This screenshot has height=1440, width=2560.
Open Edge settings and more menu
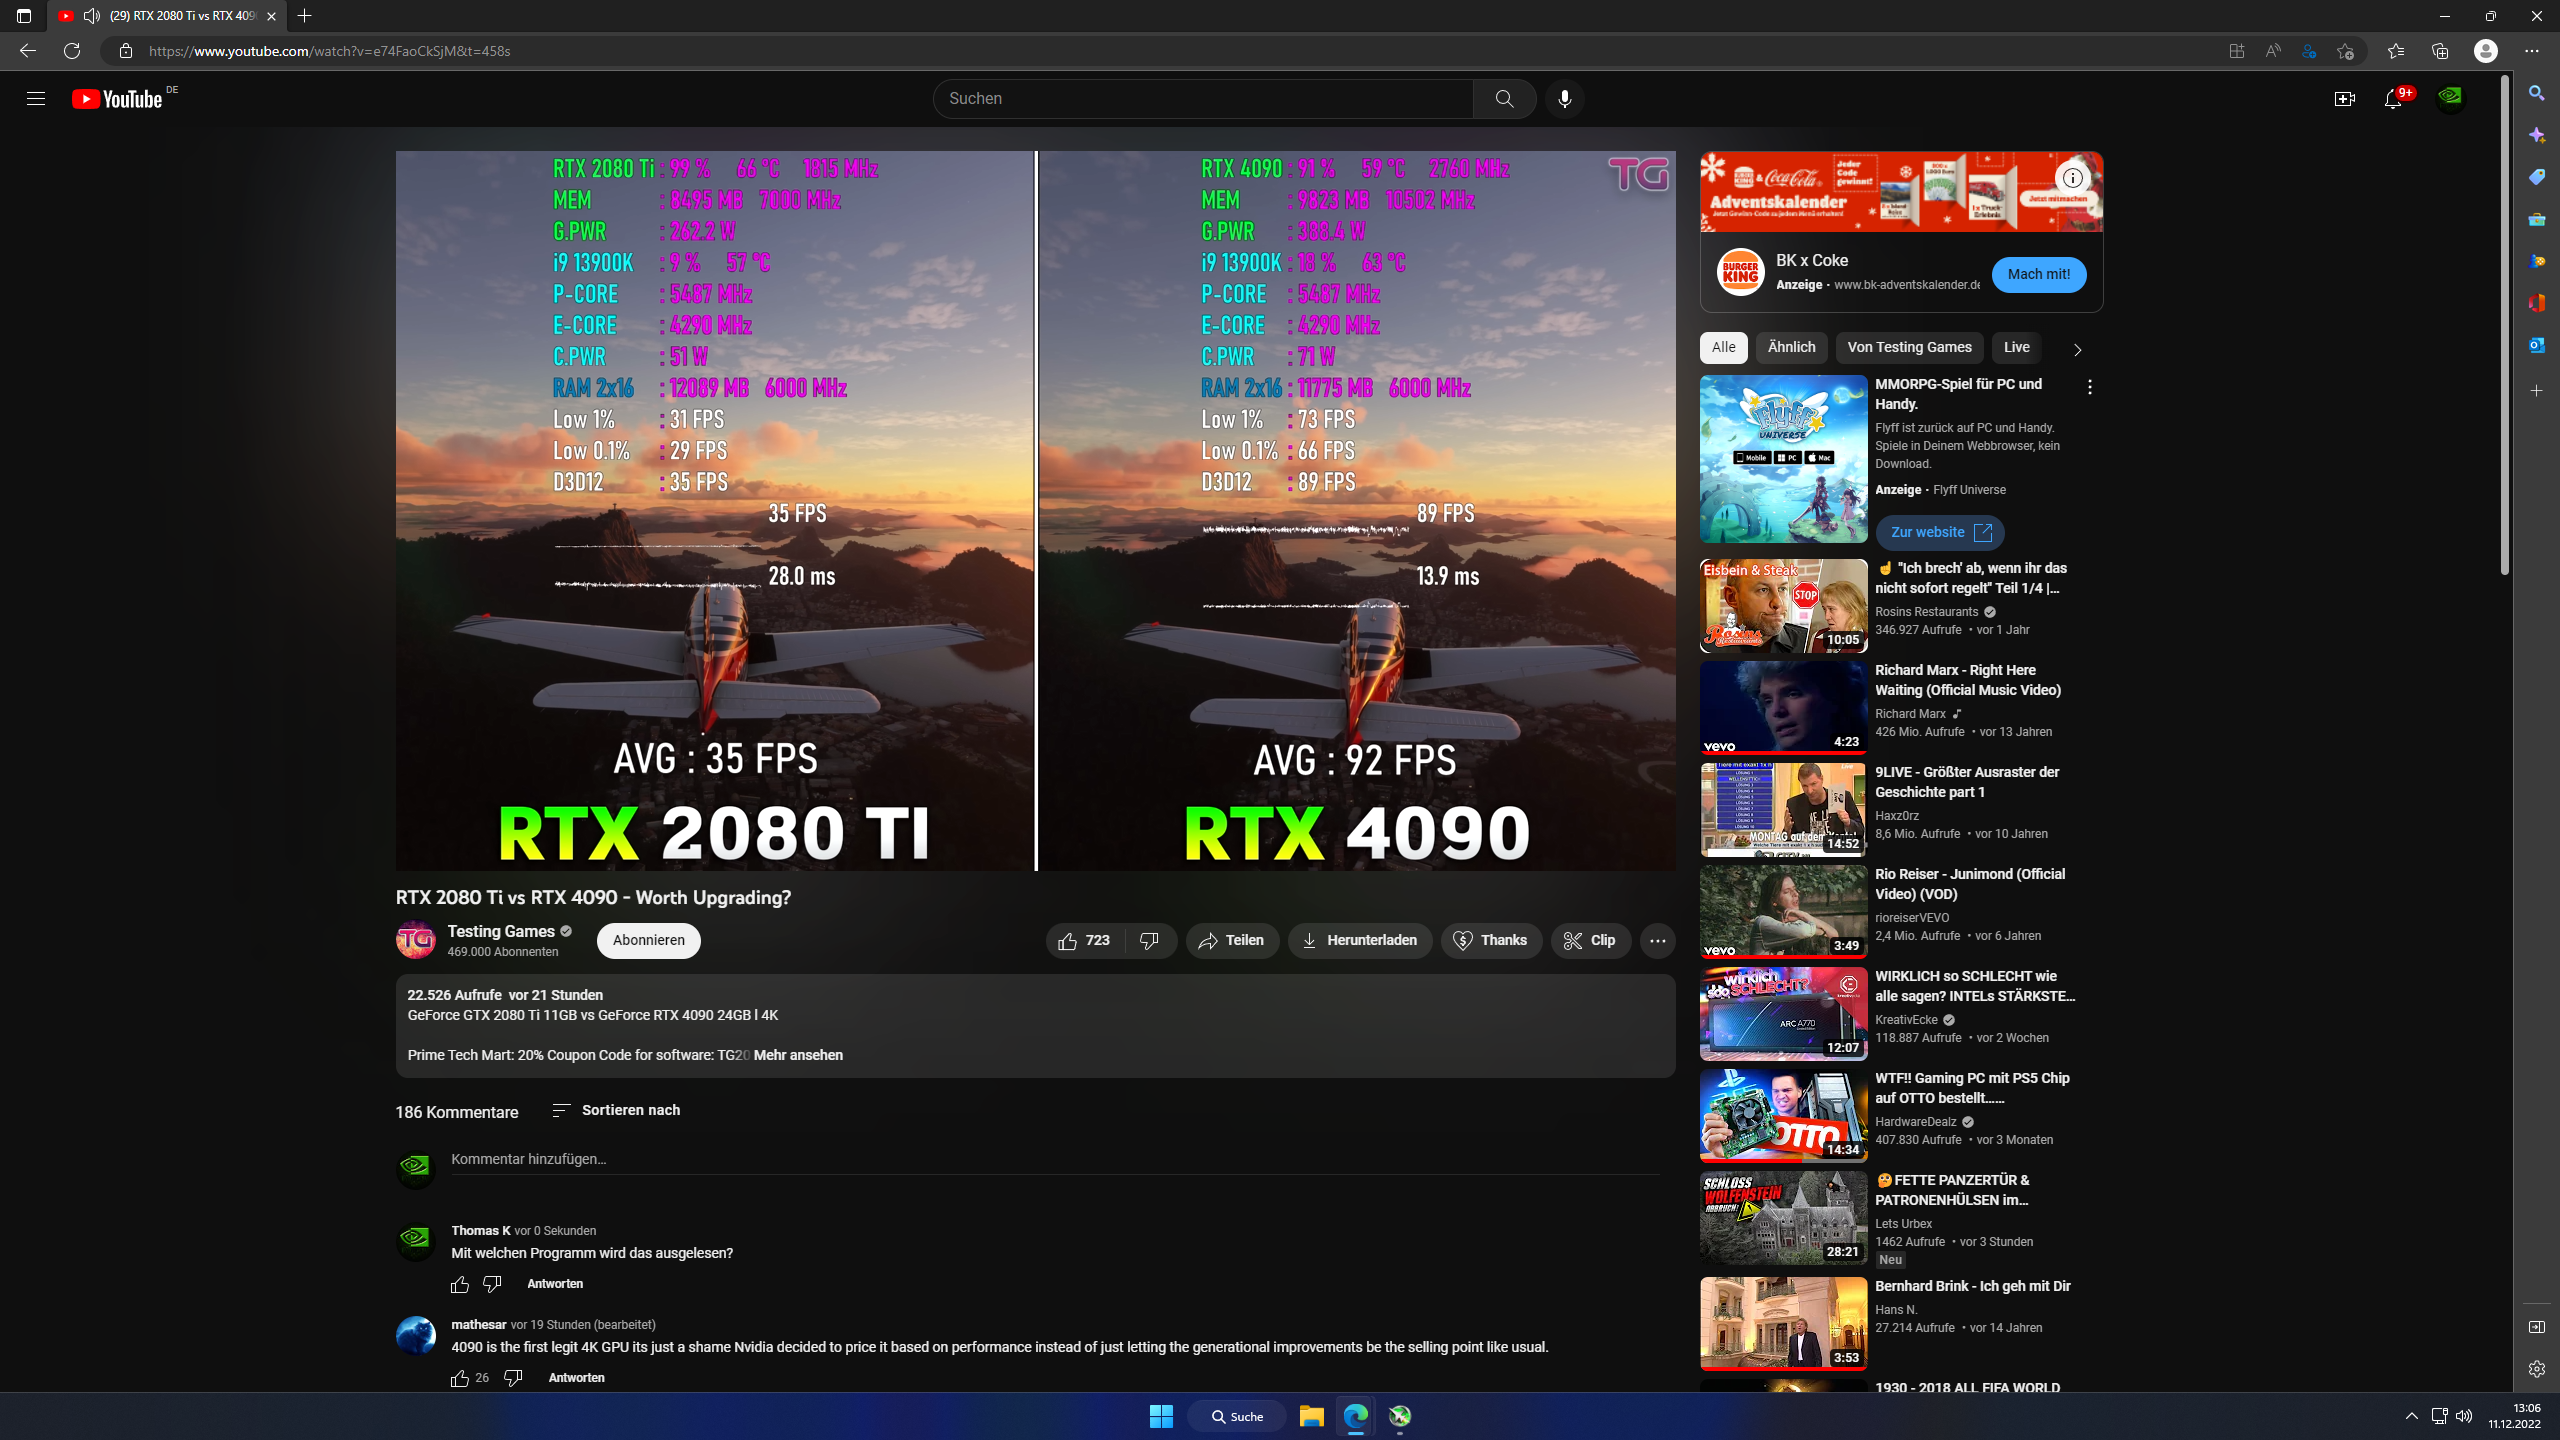[x=2532, y=51]
